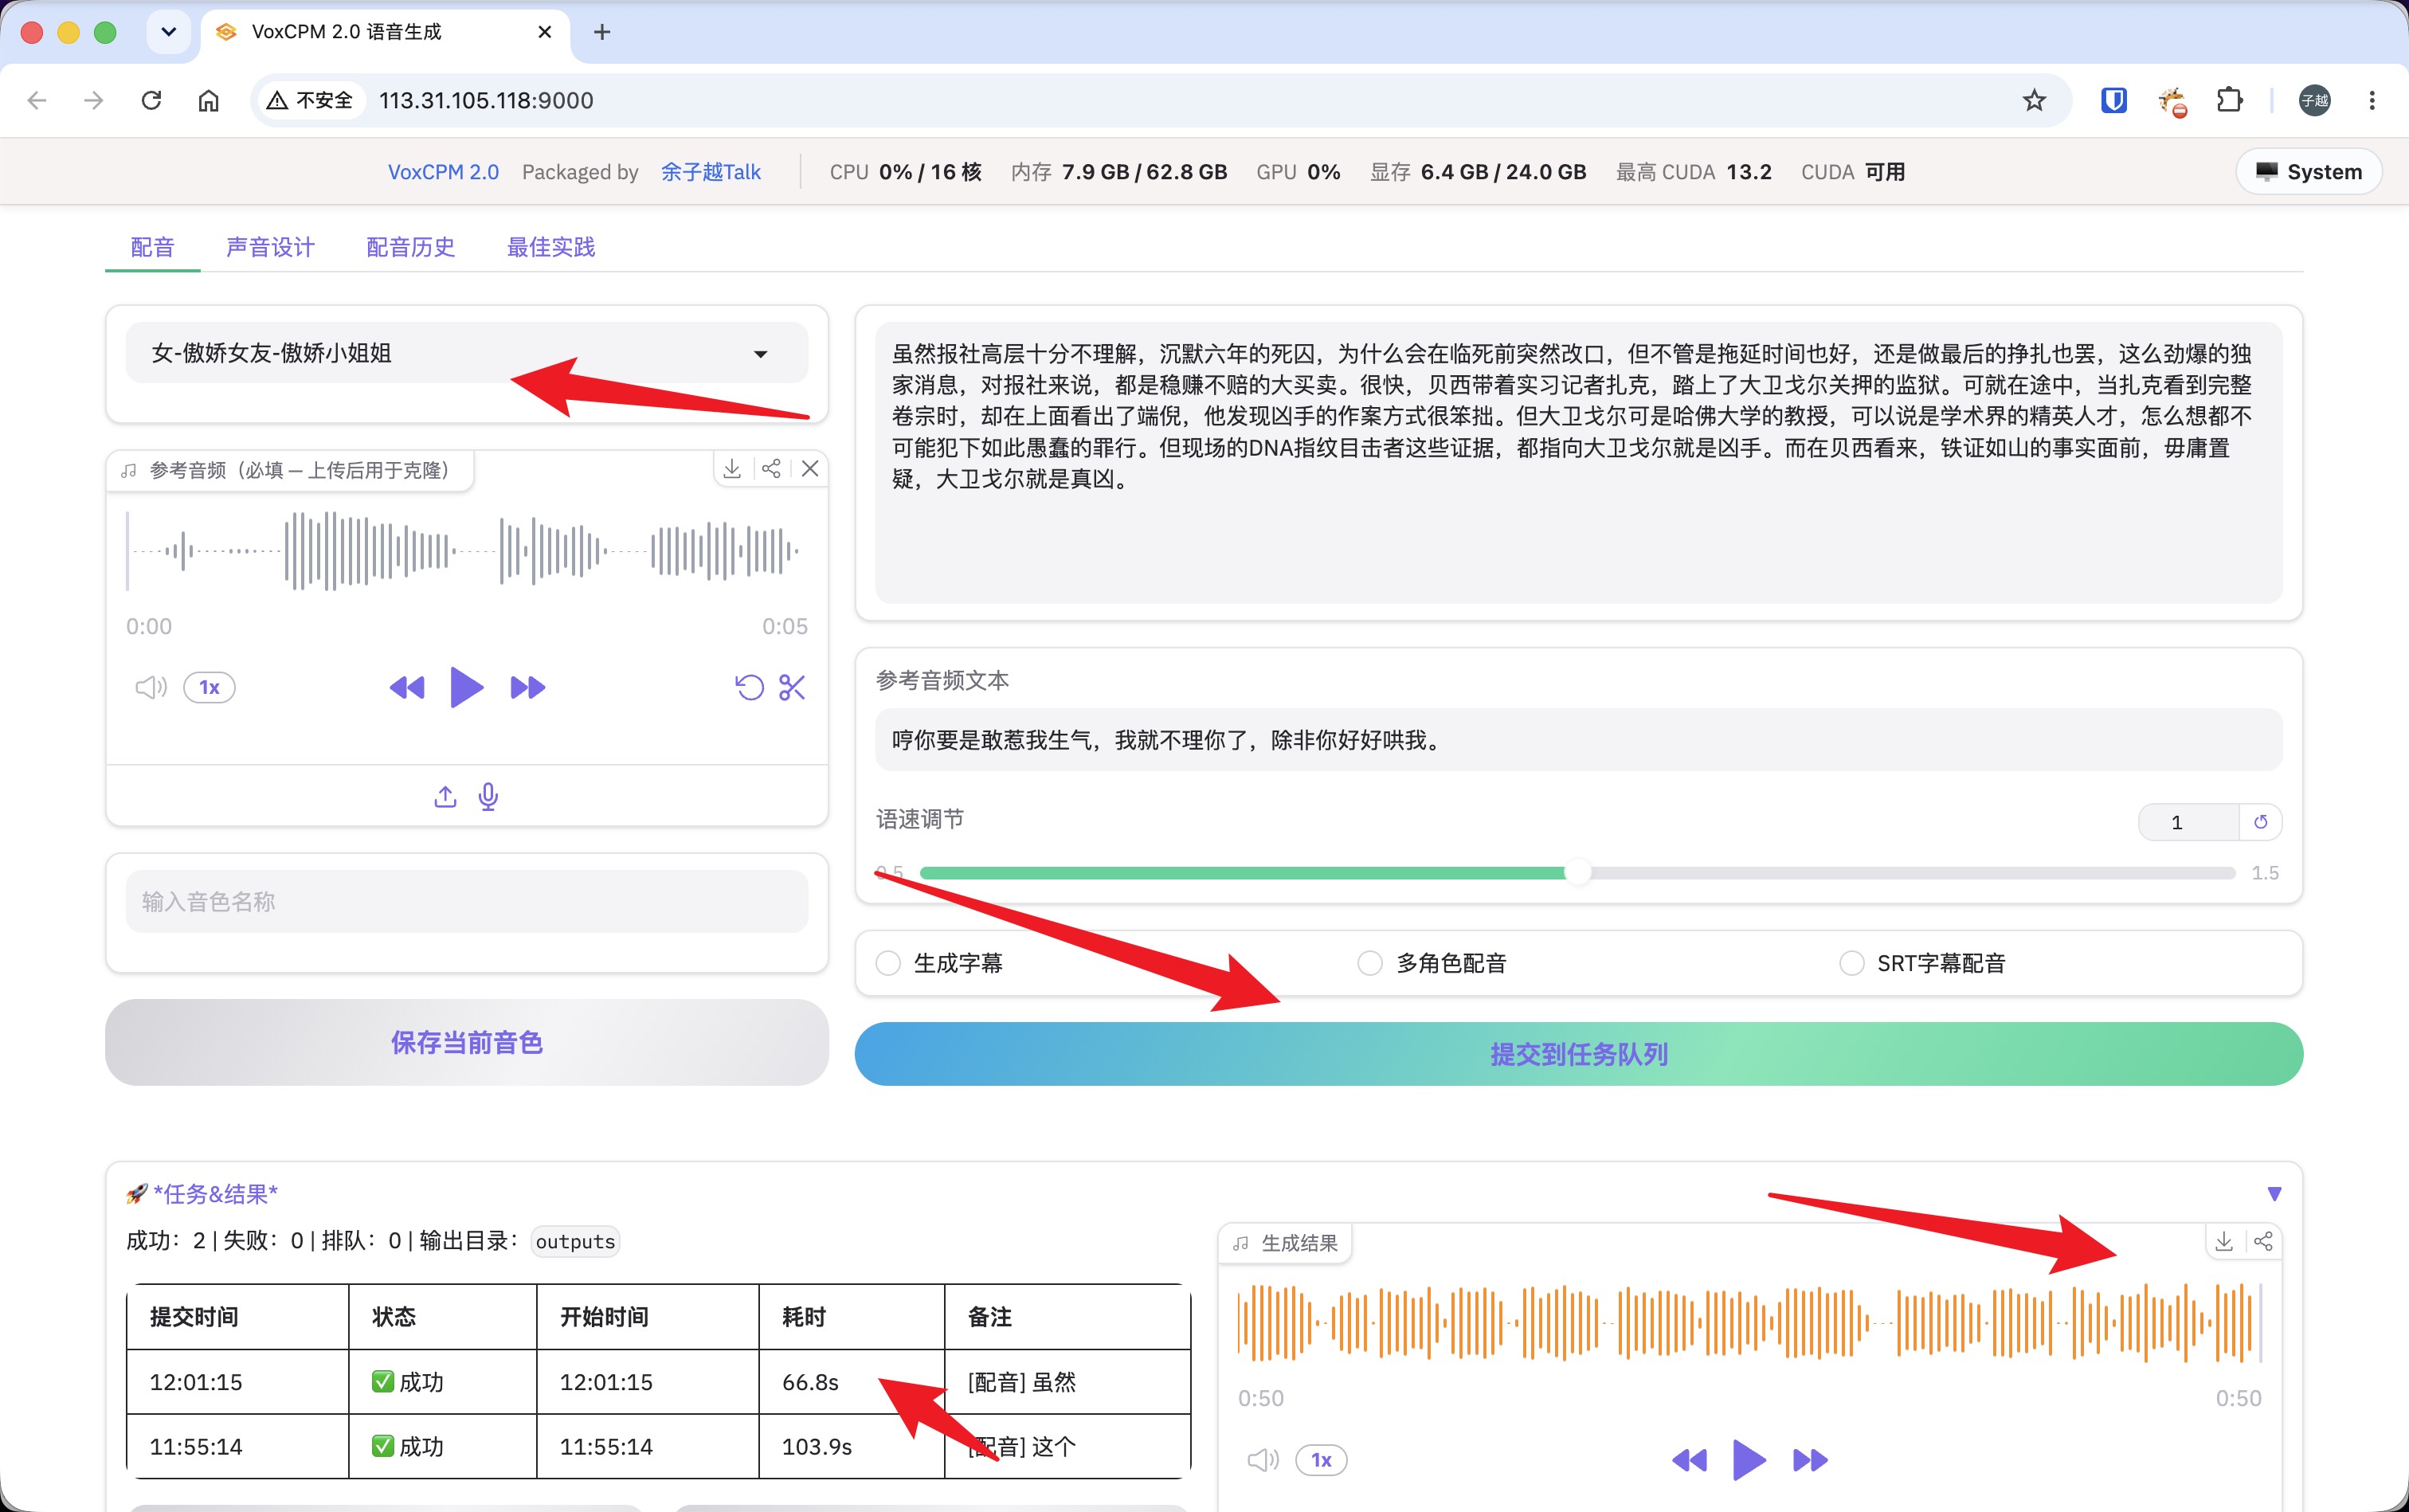The width and height of the screenshot is (2409, 1512).
Task: Open the VoxCPM 2.0 link
Action: coord(443,172)
